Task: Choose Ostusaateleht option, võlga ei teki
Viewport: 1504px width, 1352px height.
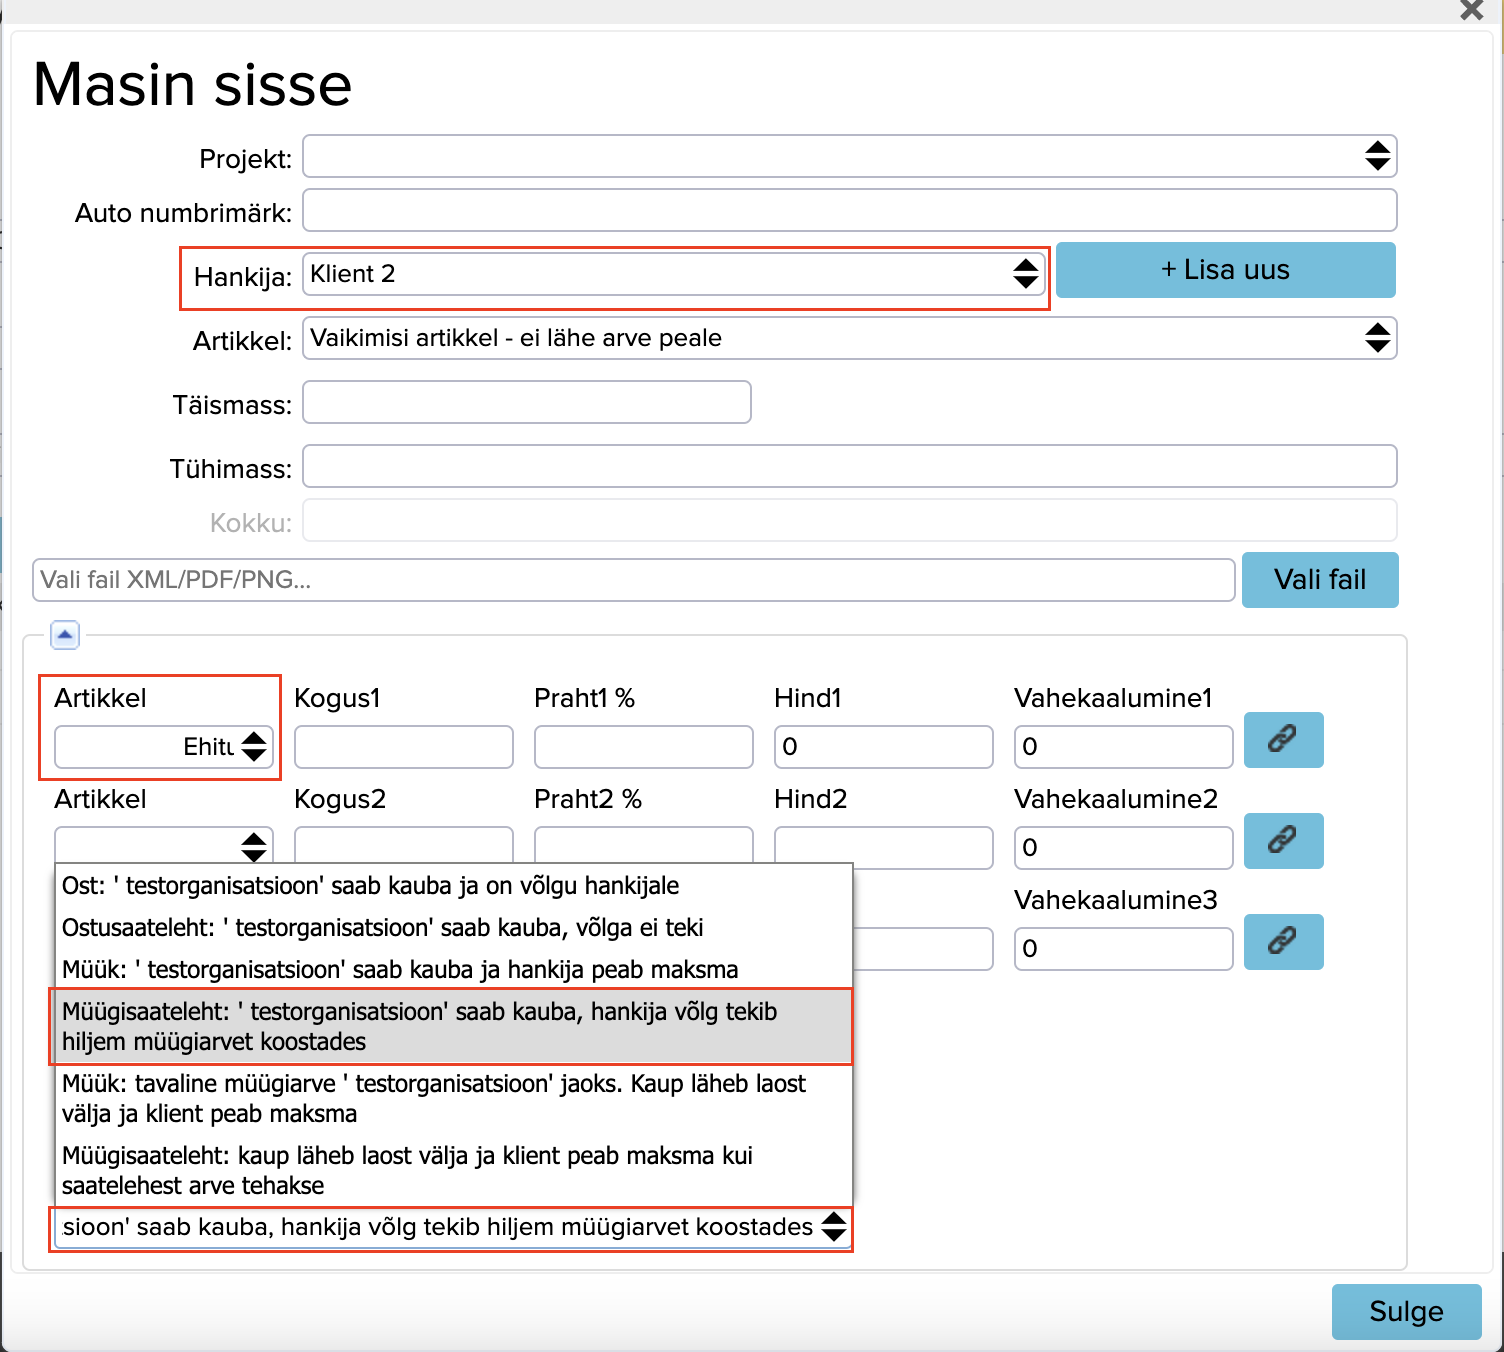Action: pyautogui.click(x=382, y=928)
